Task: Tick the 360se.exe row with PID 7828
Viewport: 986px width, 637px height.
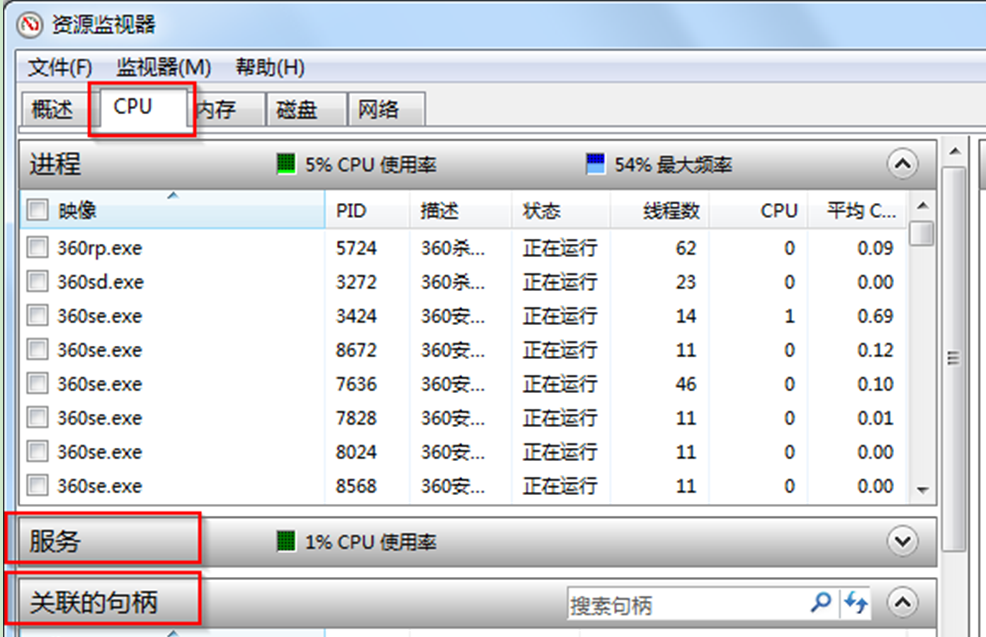Action: (38, 417)
